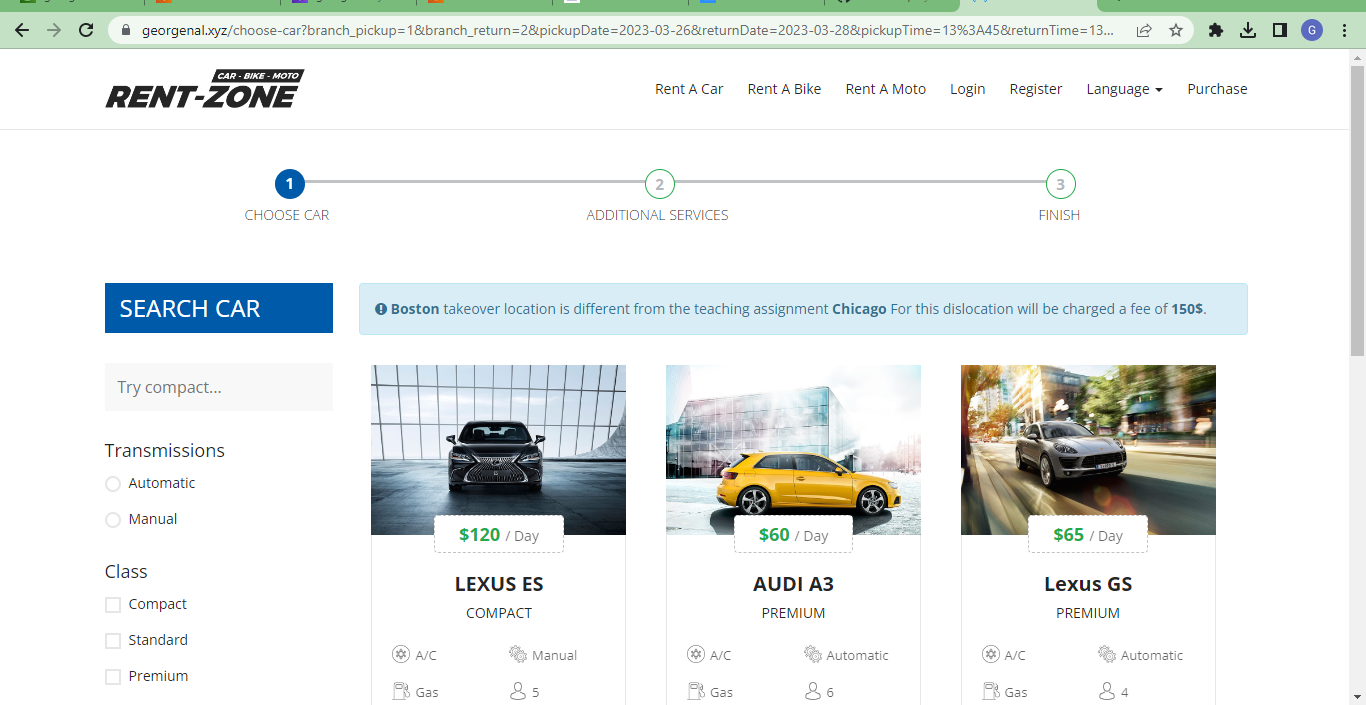This screenshot has width=1366, height=705.
Task: Share this page via address bar icon
Action: [x=1144, y=30]
